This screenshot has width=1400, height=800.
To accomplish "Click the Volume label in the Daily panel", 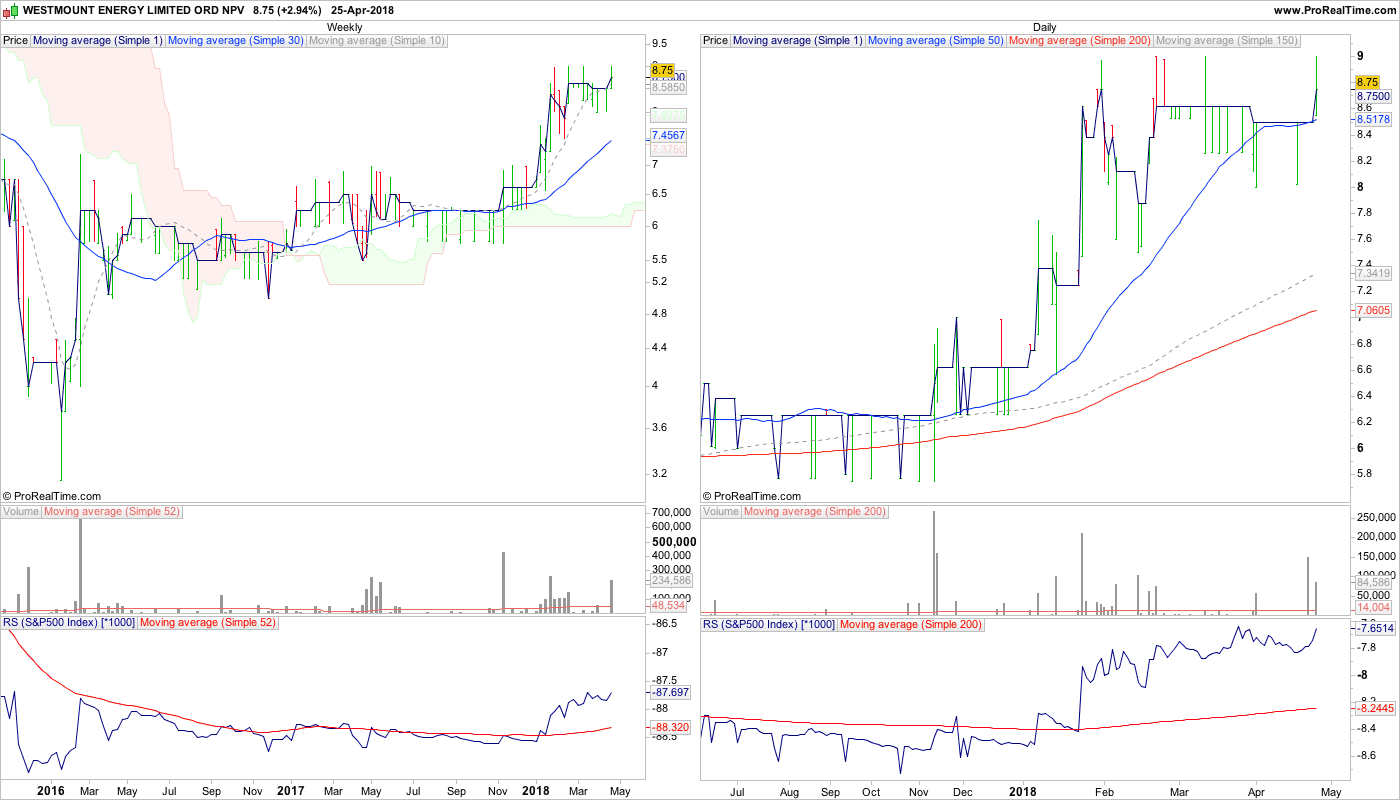I will click(x=721, y=512).
